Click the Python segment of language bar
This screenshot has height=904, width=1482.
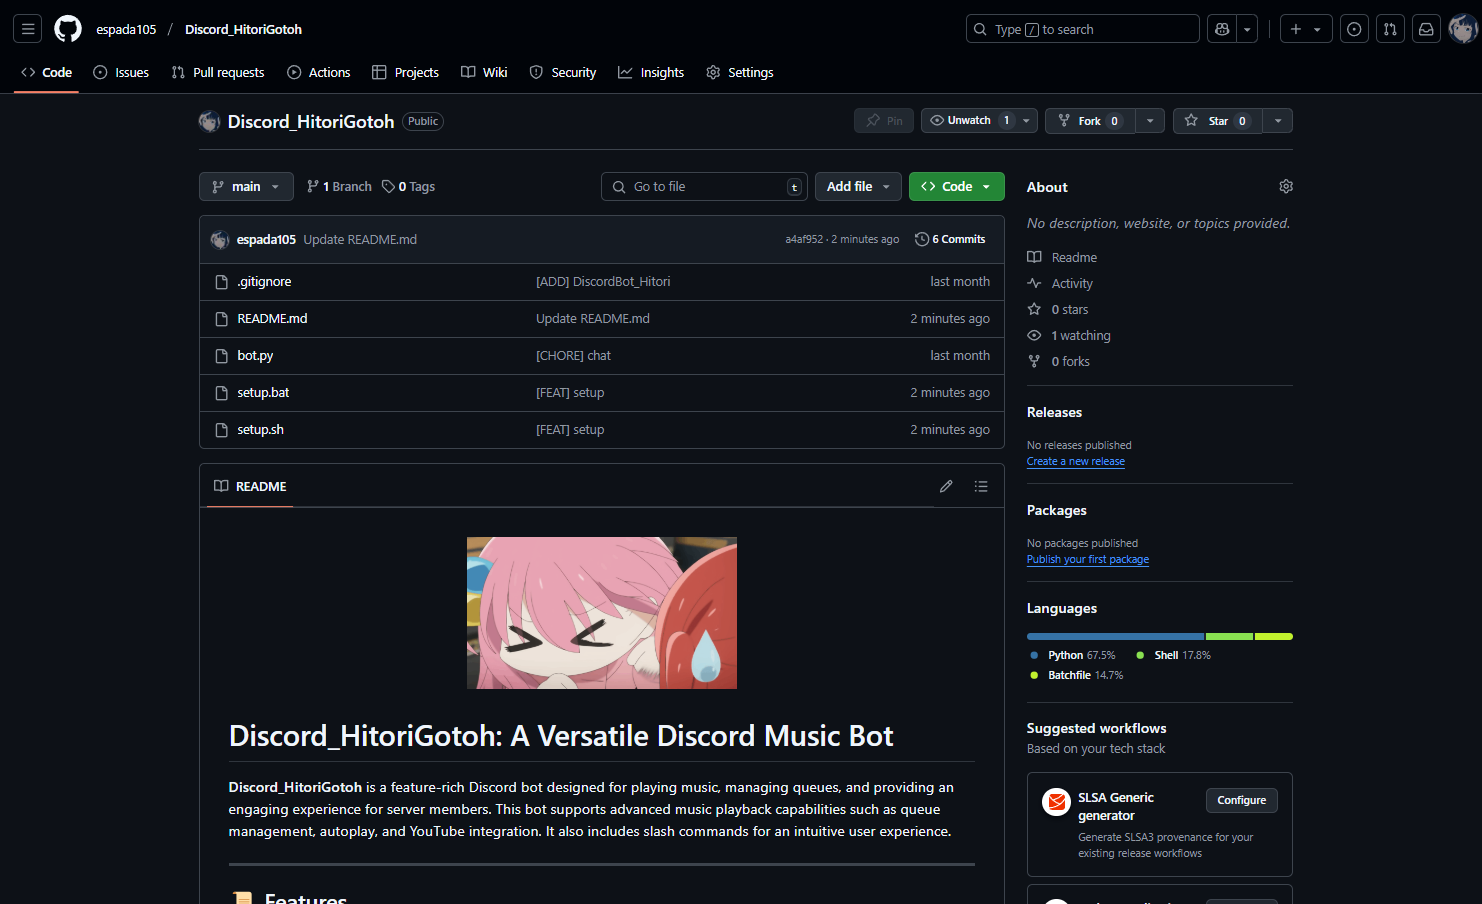(1115, 636)
